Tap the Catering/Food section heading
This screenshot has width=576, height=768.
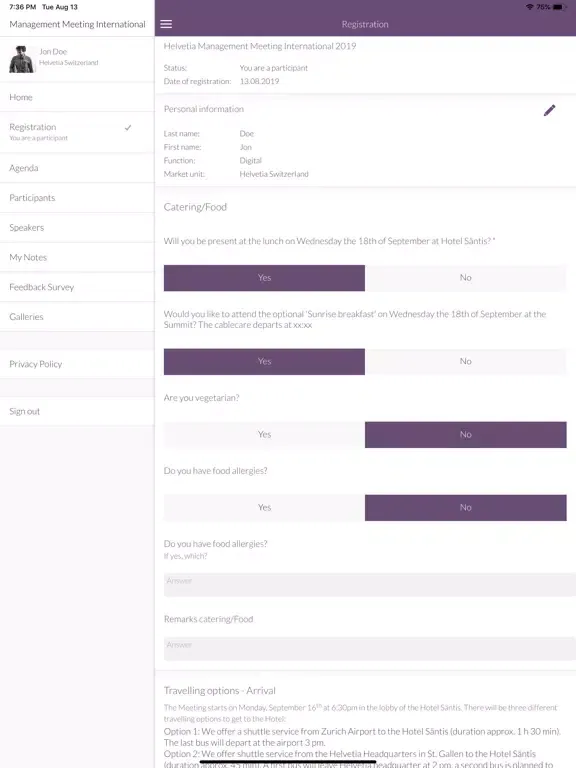(x=195, y=207)
